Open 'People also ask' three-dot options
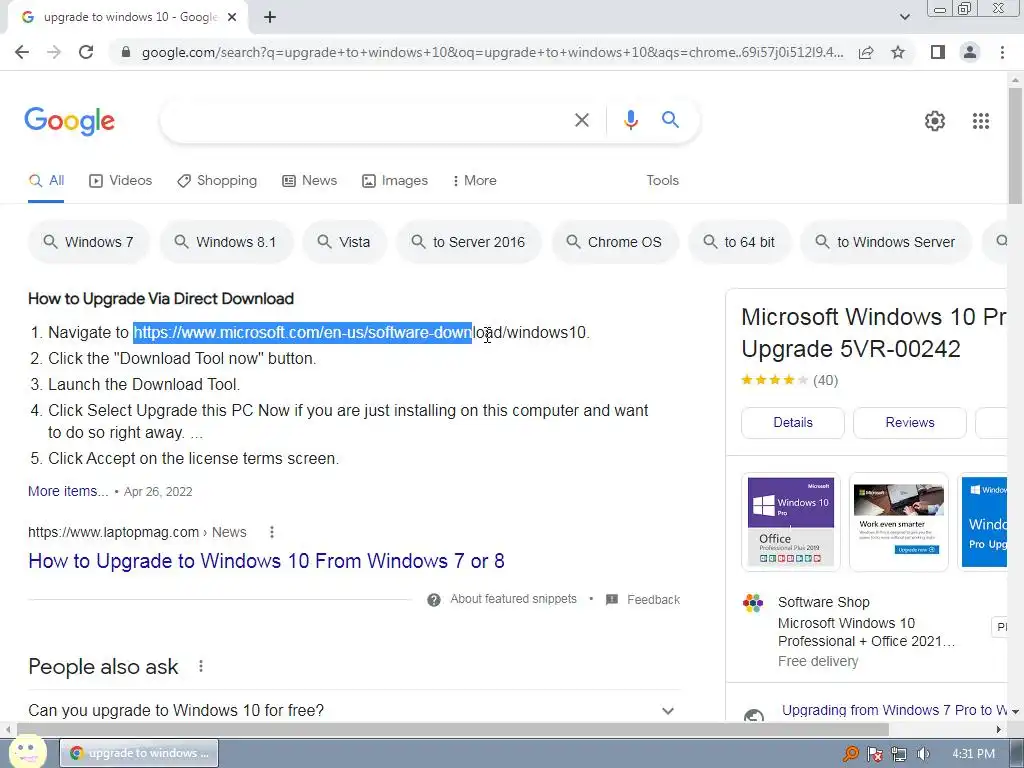The width and height of the screenshot is (1024, 768). 200,666
